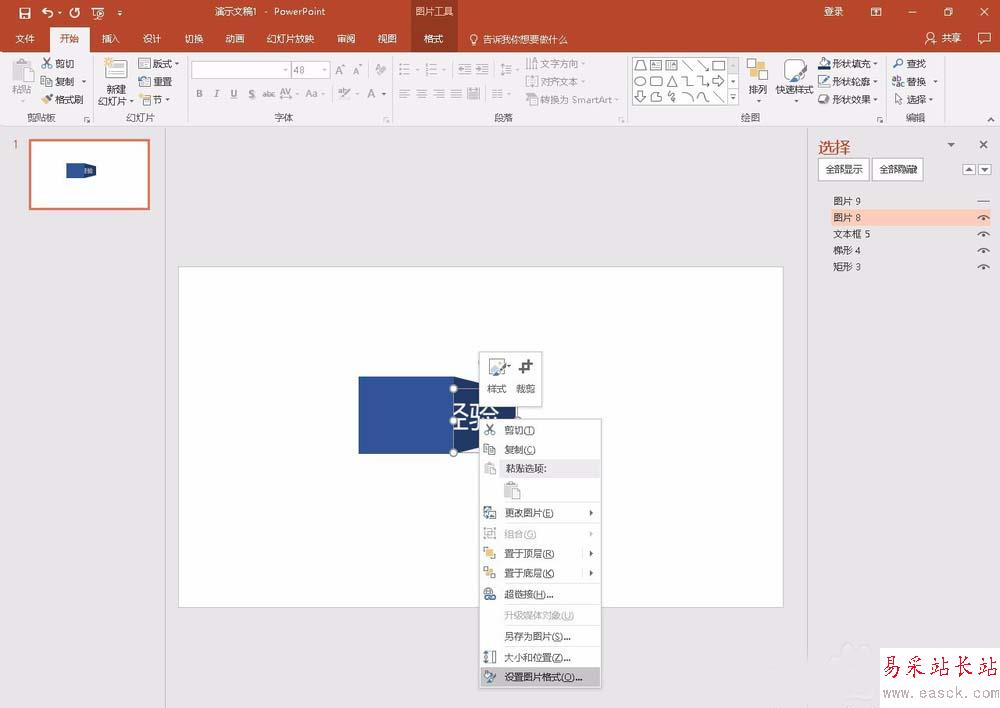Viewport: 1000px width, 708px height.
Task: Toggle underline formatting
Action: pos(234,94)
